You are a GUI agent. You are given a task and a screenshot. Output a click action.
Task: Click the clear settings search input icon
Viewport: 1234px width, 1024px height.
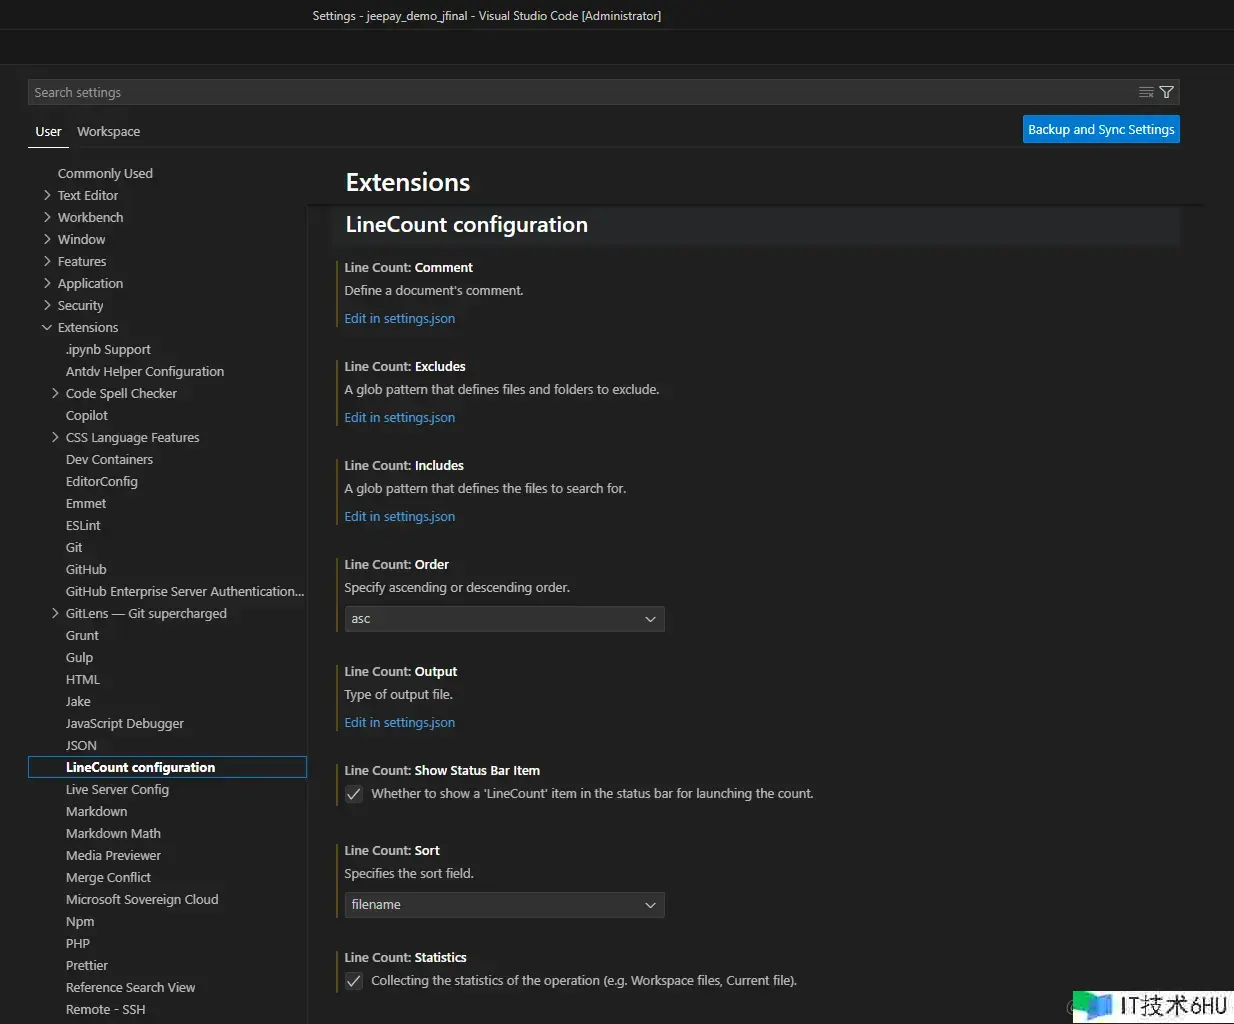[x=1146, y=92]
